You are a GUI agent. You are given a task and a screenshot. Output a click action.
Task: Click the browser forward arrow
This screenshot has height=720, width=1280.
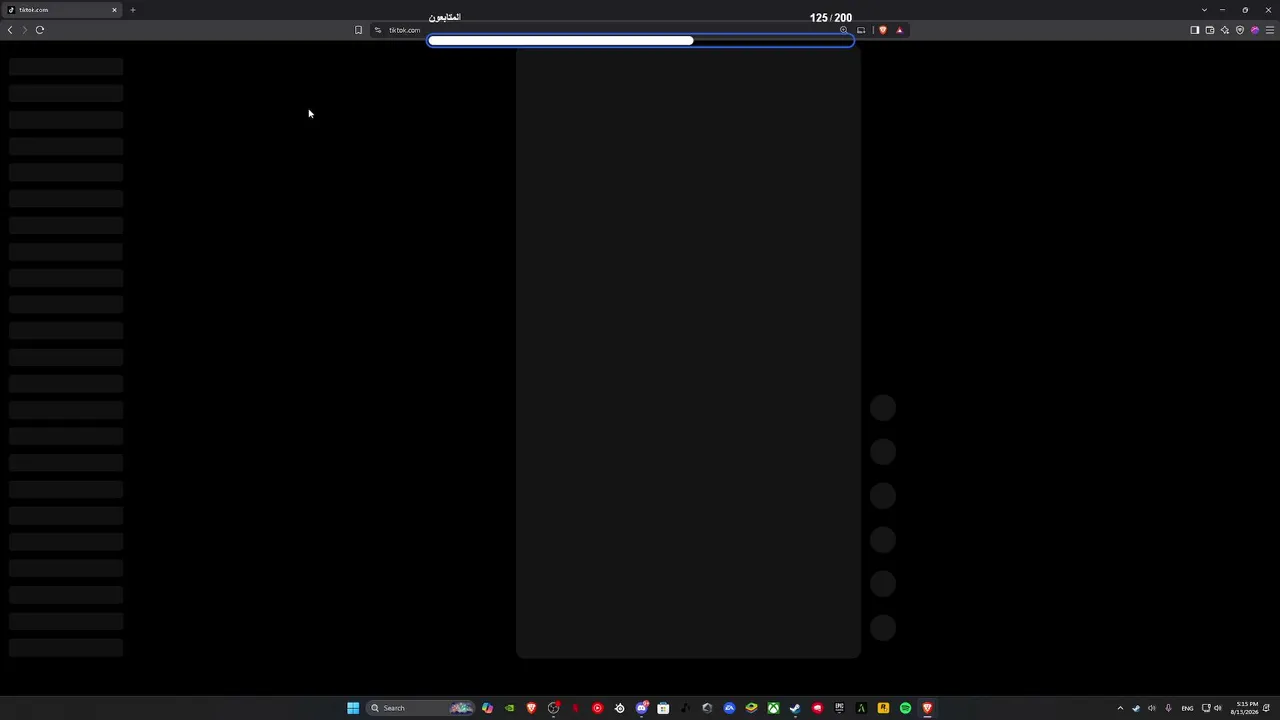[24, 30]
